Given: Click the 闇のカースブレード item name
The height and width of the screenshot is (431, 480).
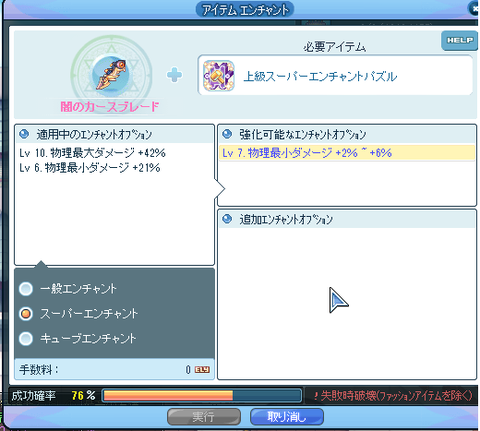Looking at the screenshot, I should pyautogui.click(x=110, y=107).
